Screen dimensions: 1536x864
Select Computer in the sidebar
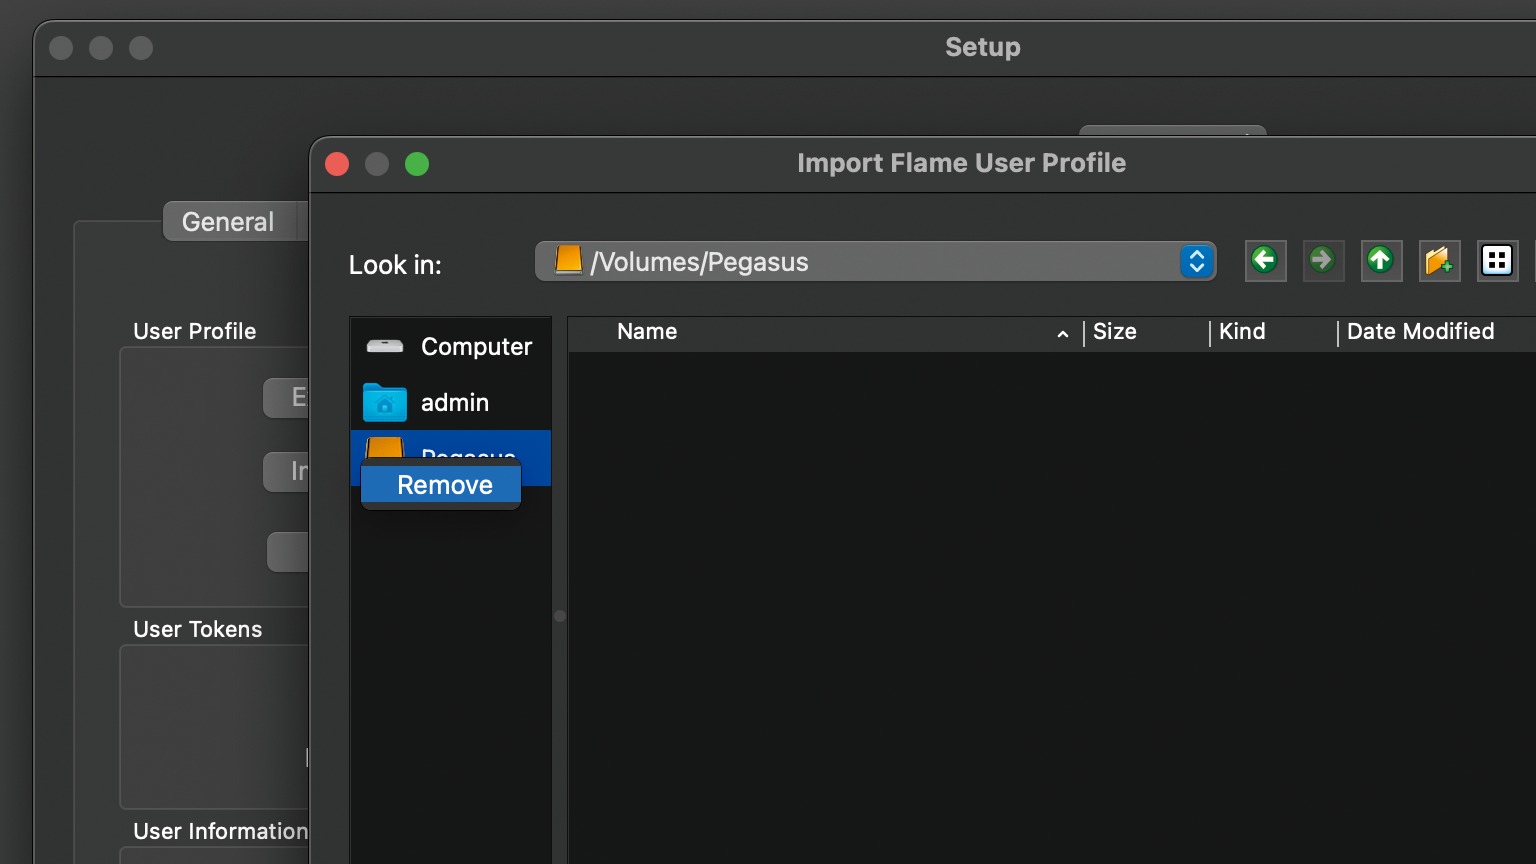[450, 347]
